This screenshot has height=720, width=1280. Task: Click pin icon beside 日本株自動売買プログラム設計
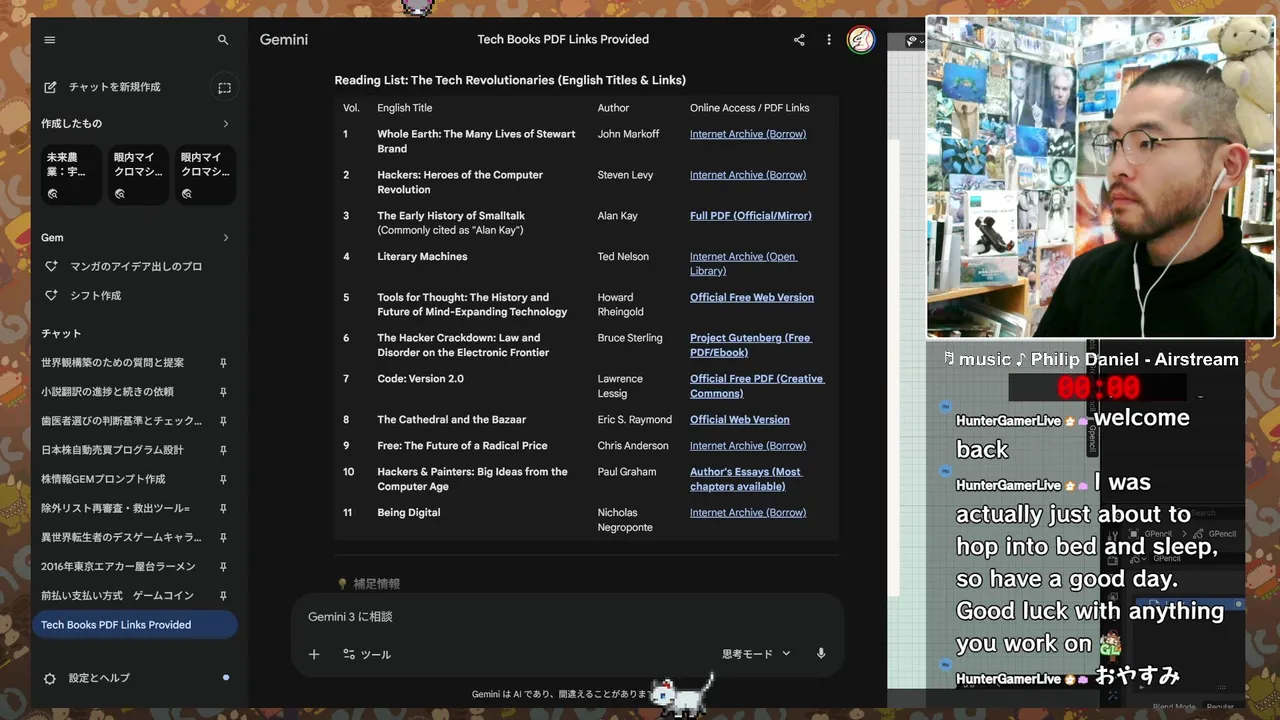223,450
